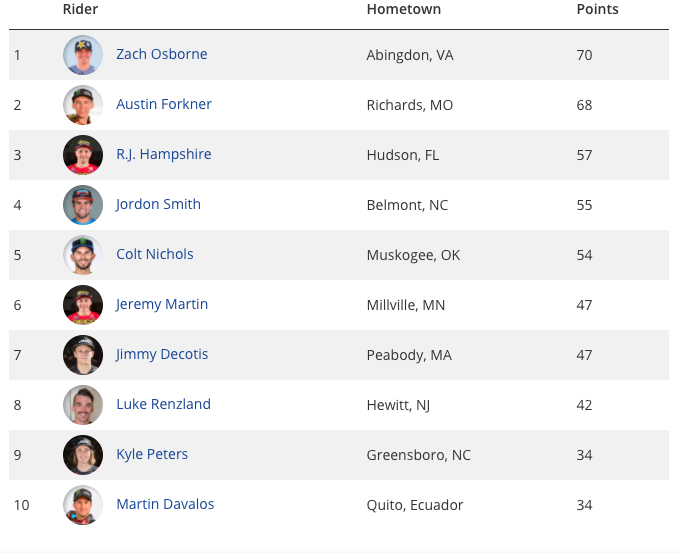
Task: Click Martin Davalos name link
Action: pyautogui.click(x=165, y=504)
